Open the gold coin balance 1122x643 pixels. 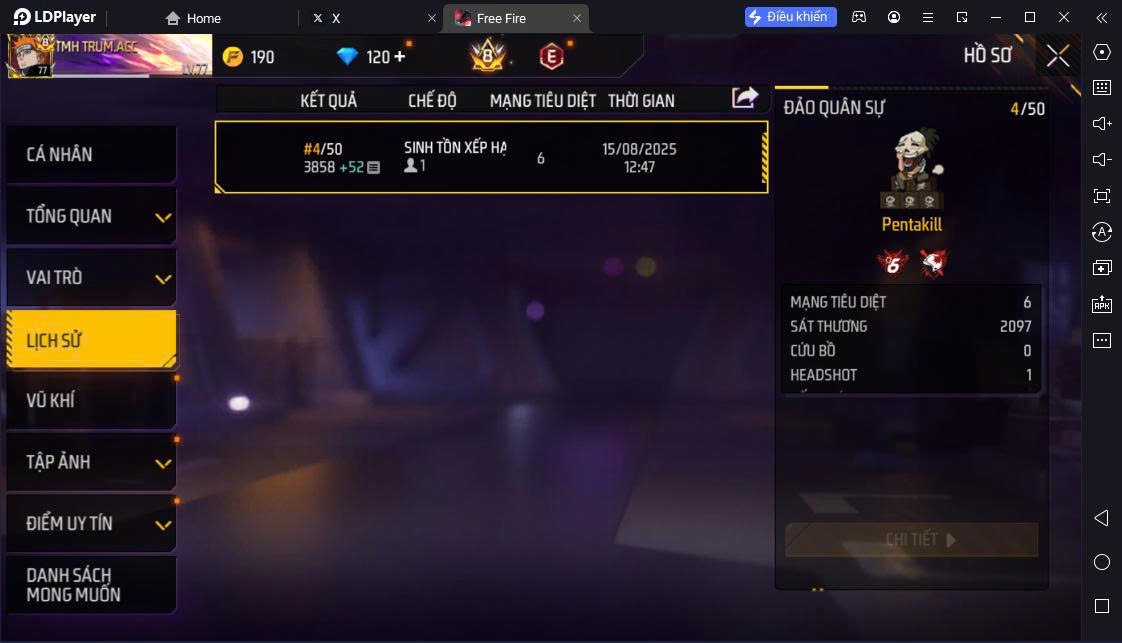click(x=248, y=57)
